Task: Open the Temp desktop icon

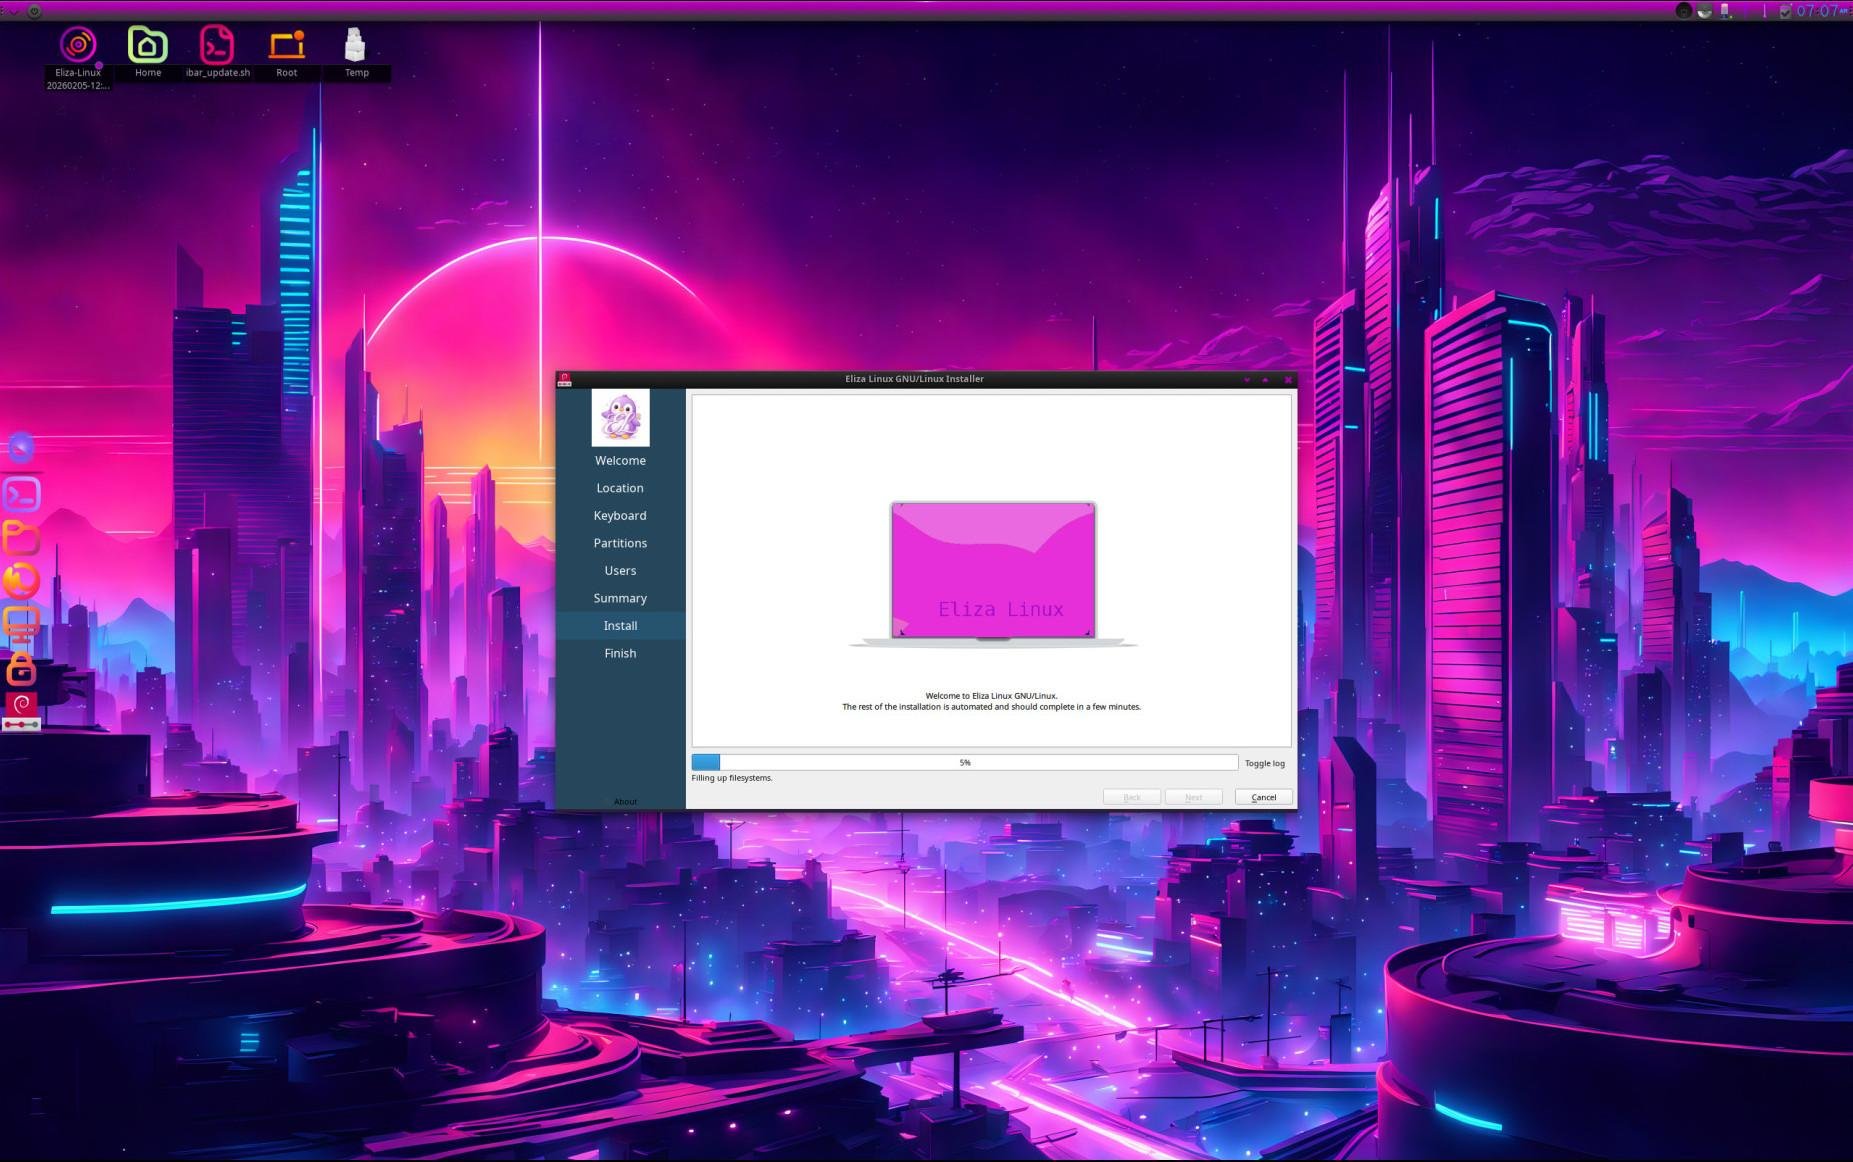Action: (x=355, y=46)
